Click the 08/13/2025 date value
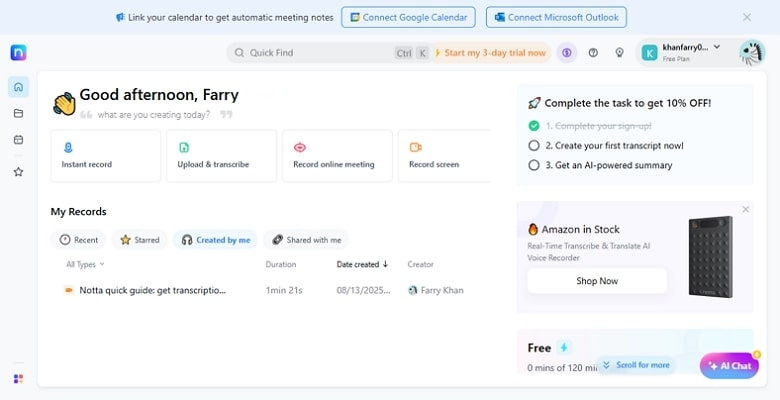The width and height of the screenshot is (780, 400). 364,290
